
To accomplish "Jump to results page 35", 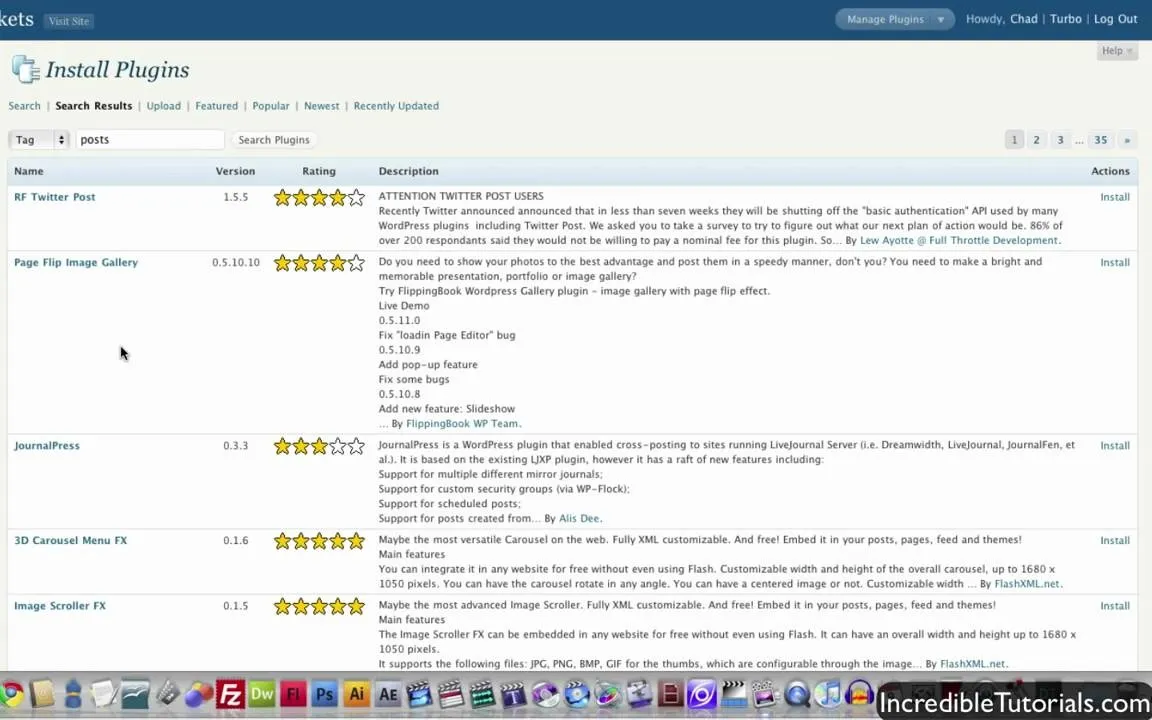I will (1101, 140).
